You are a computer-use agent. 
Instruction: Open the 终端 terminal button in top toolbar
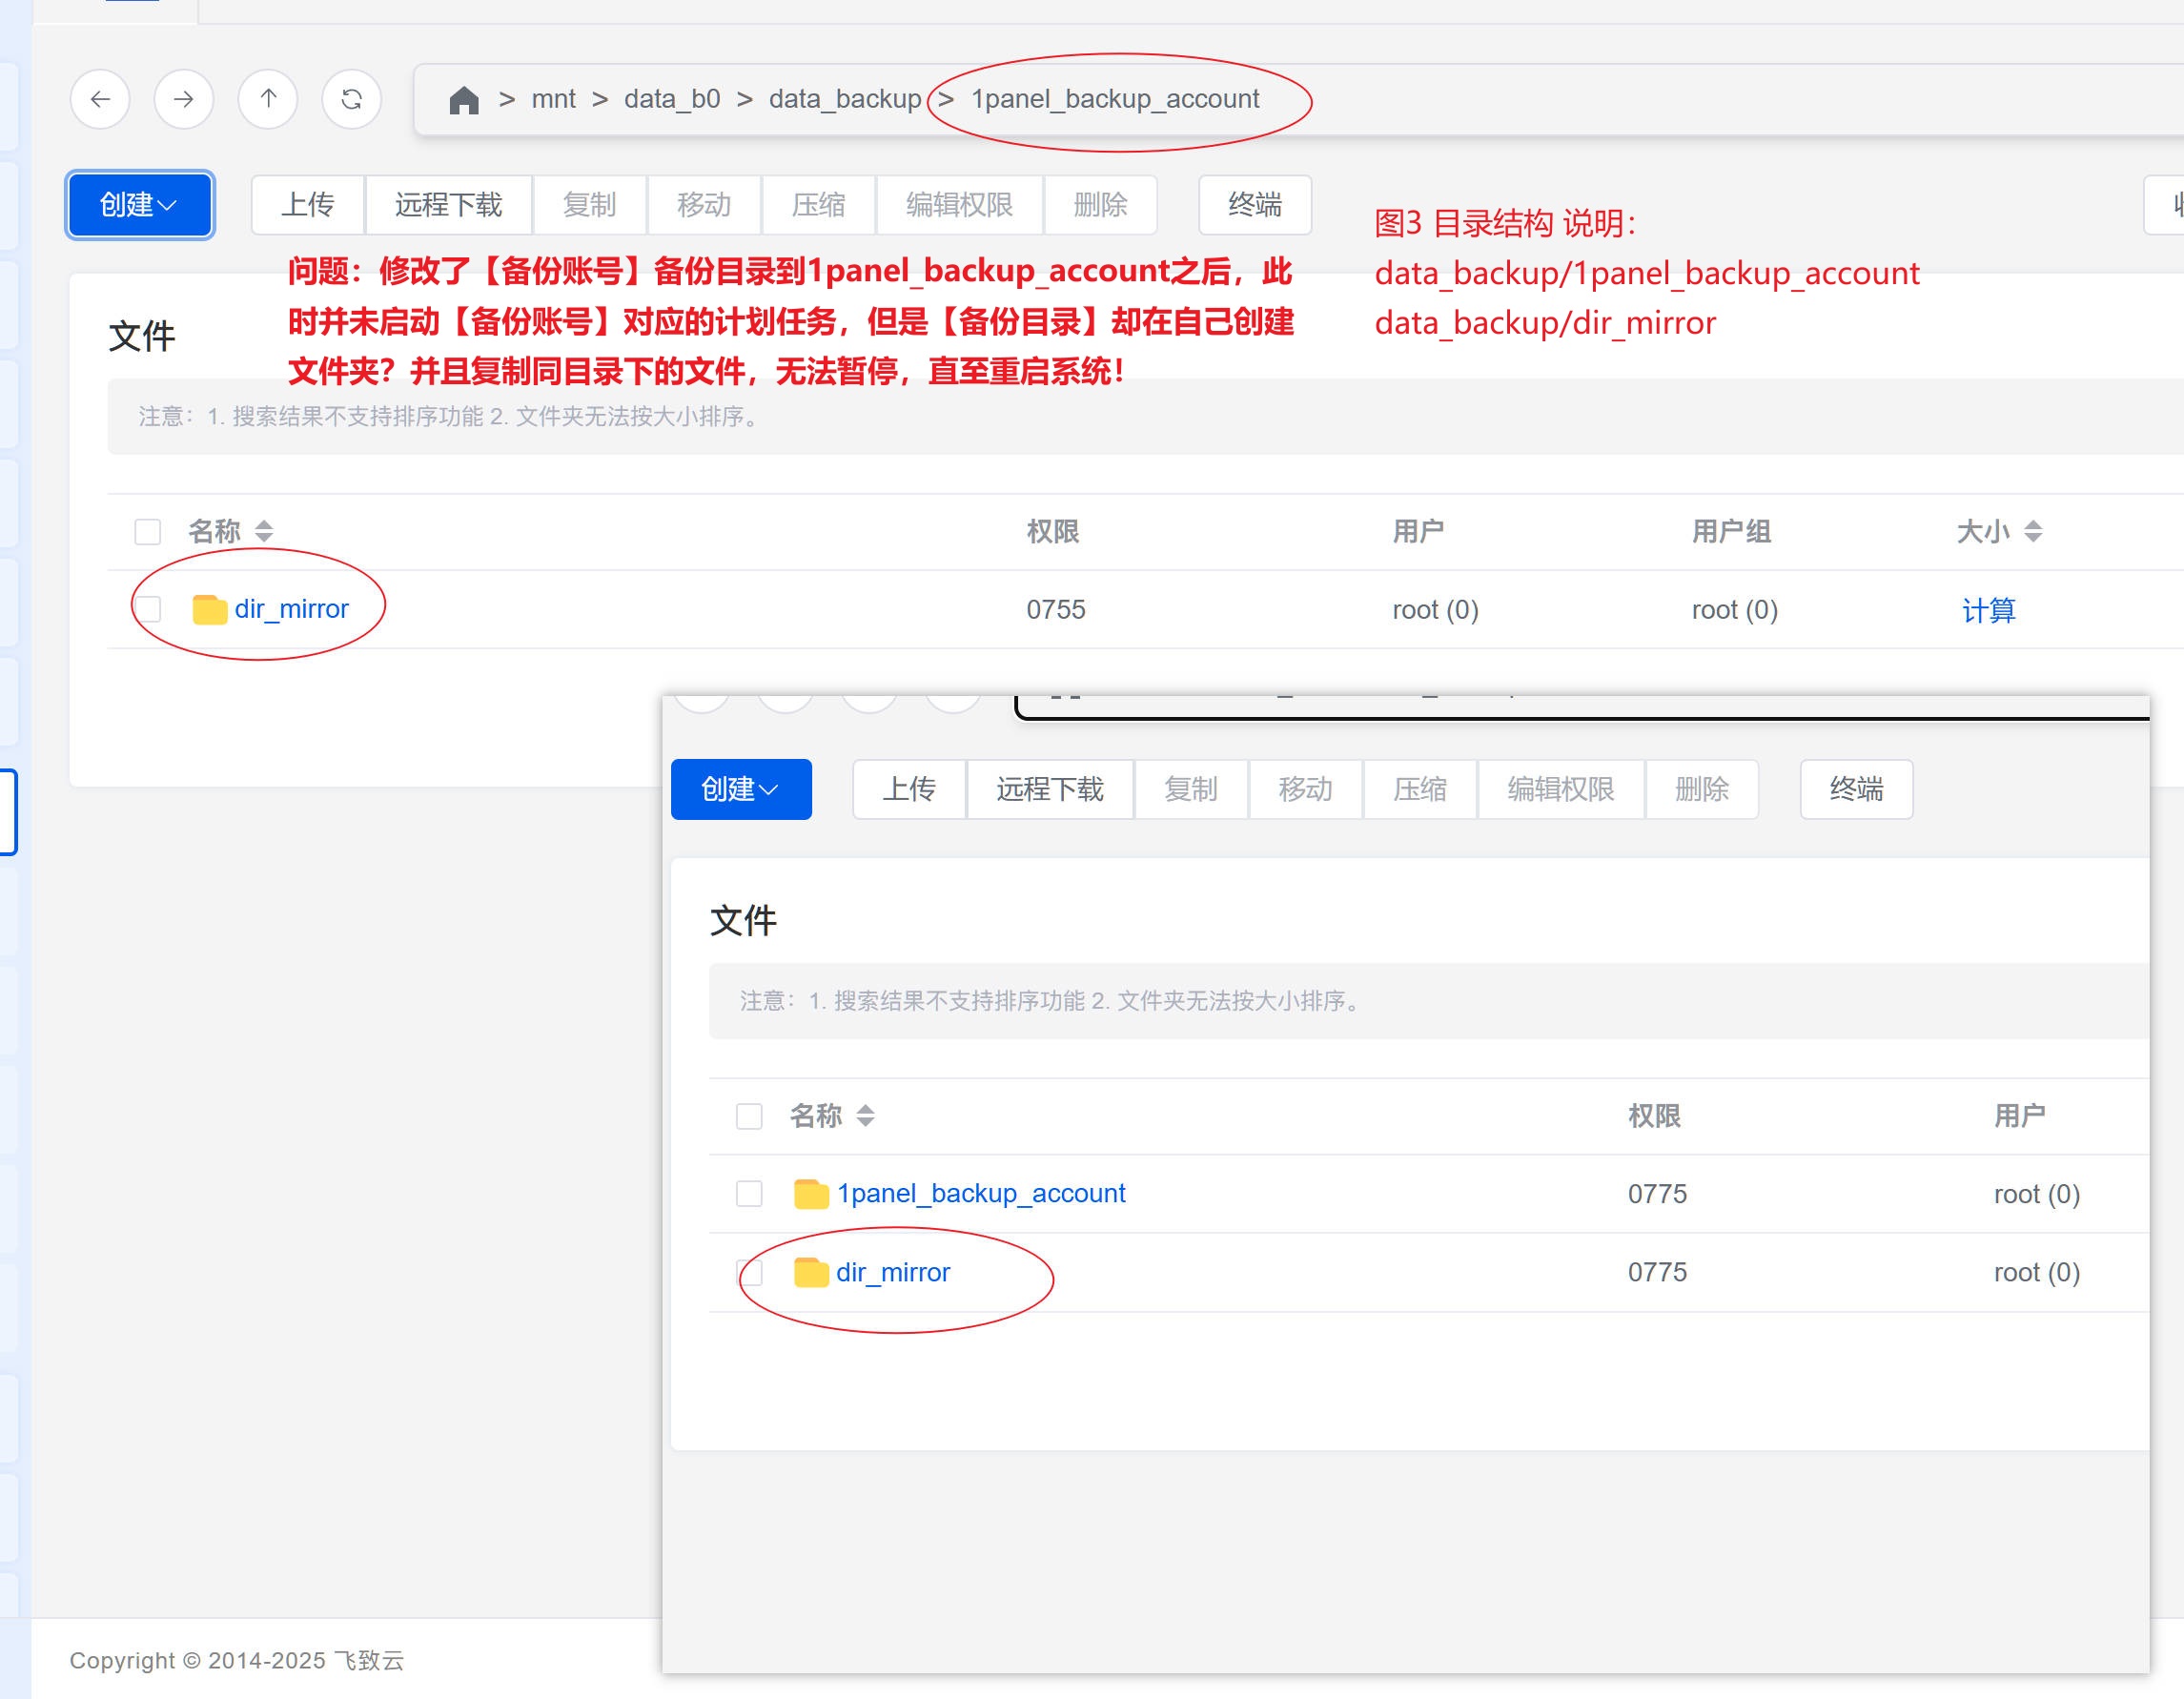click(x=1255, y=205)
